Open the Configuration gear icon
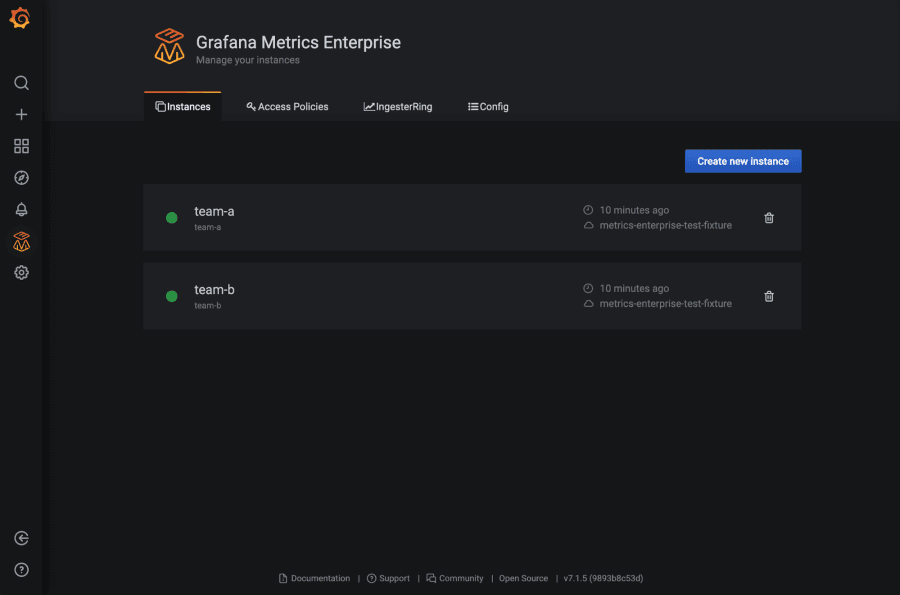Image resolution: width=900 pixels, height=595 pixels. coord(21,272)
